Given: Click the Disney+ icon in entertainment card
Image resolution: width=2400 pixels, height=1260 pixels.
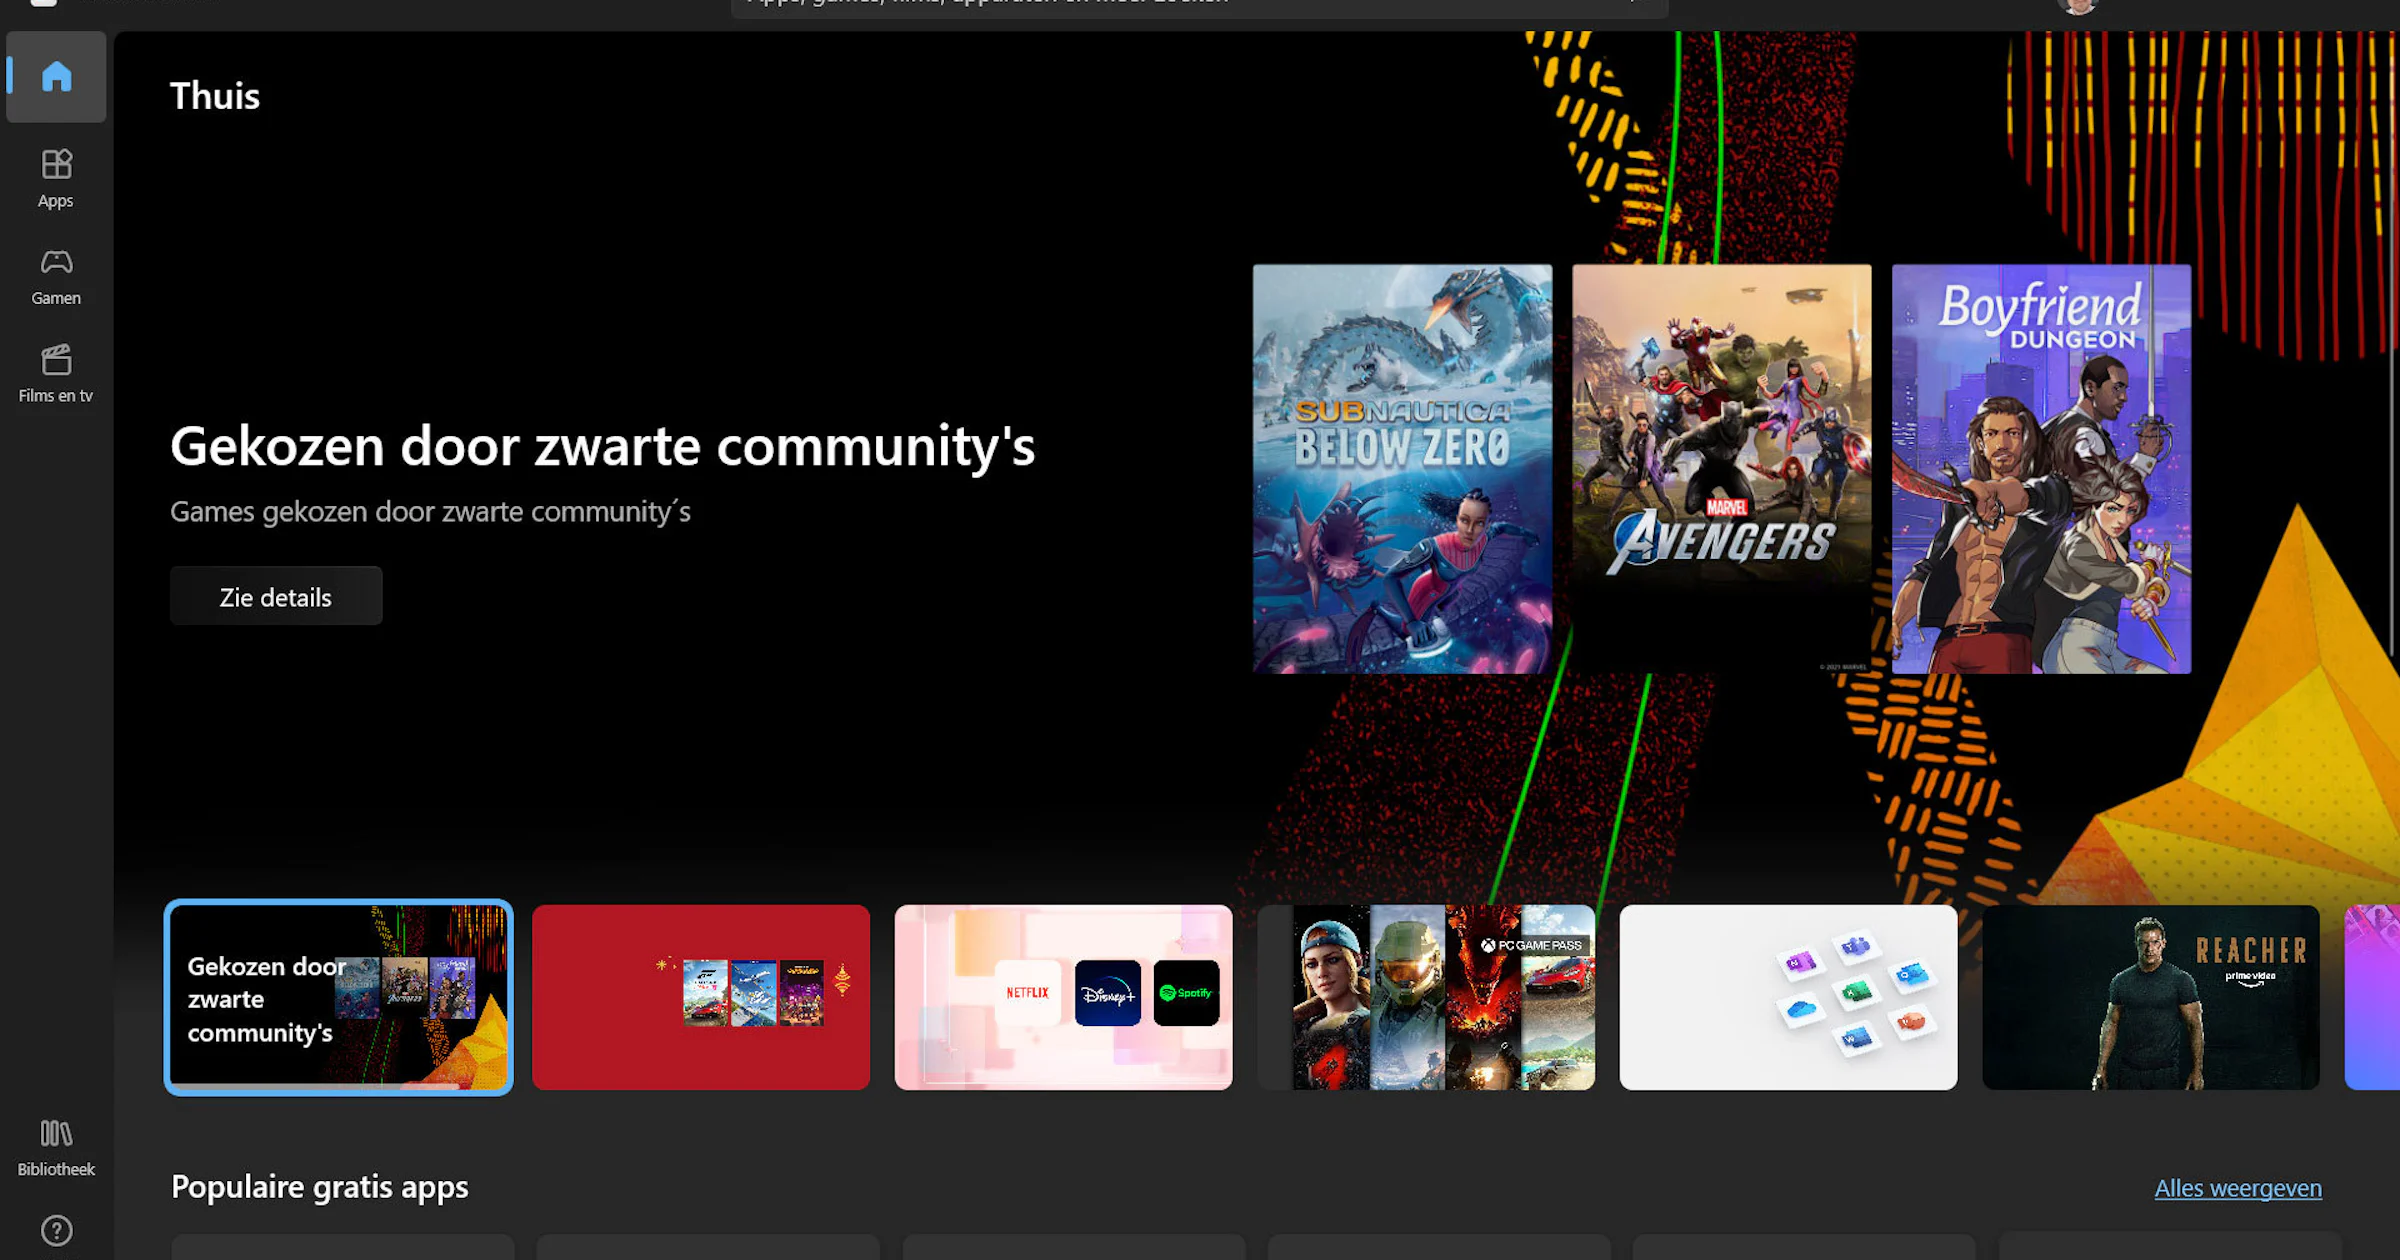Looking at the screenshot, I should click(1107, 992).
